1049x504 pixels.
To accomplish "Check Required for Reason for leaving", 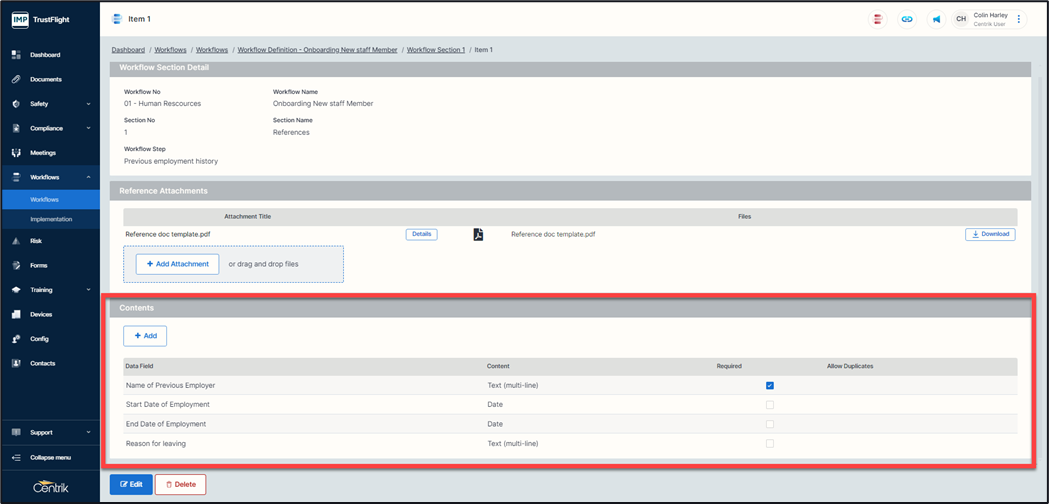I will coord(769,443).
